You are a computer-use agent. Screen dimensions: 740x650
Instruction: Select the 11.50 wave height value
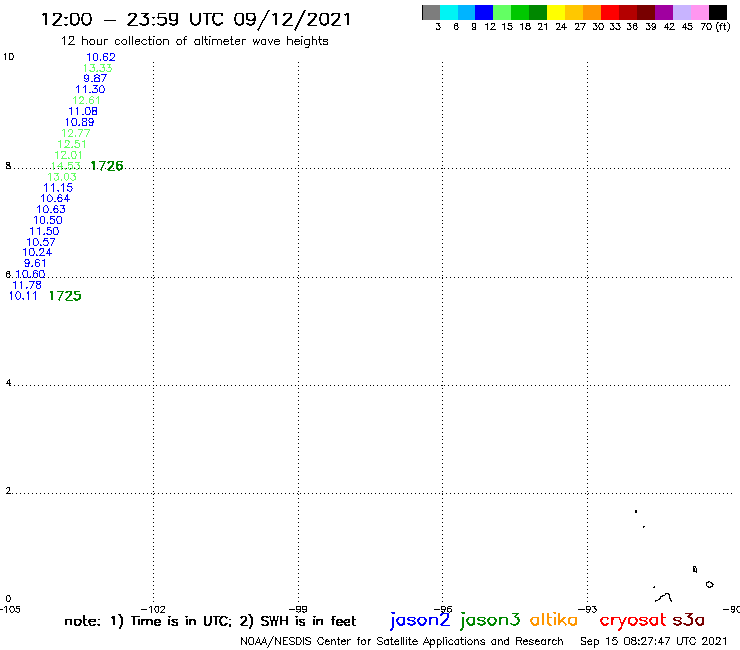pyautogui.click(x=44, y=231)
